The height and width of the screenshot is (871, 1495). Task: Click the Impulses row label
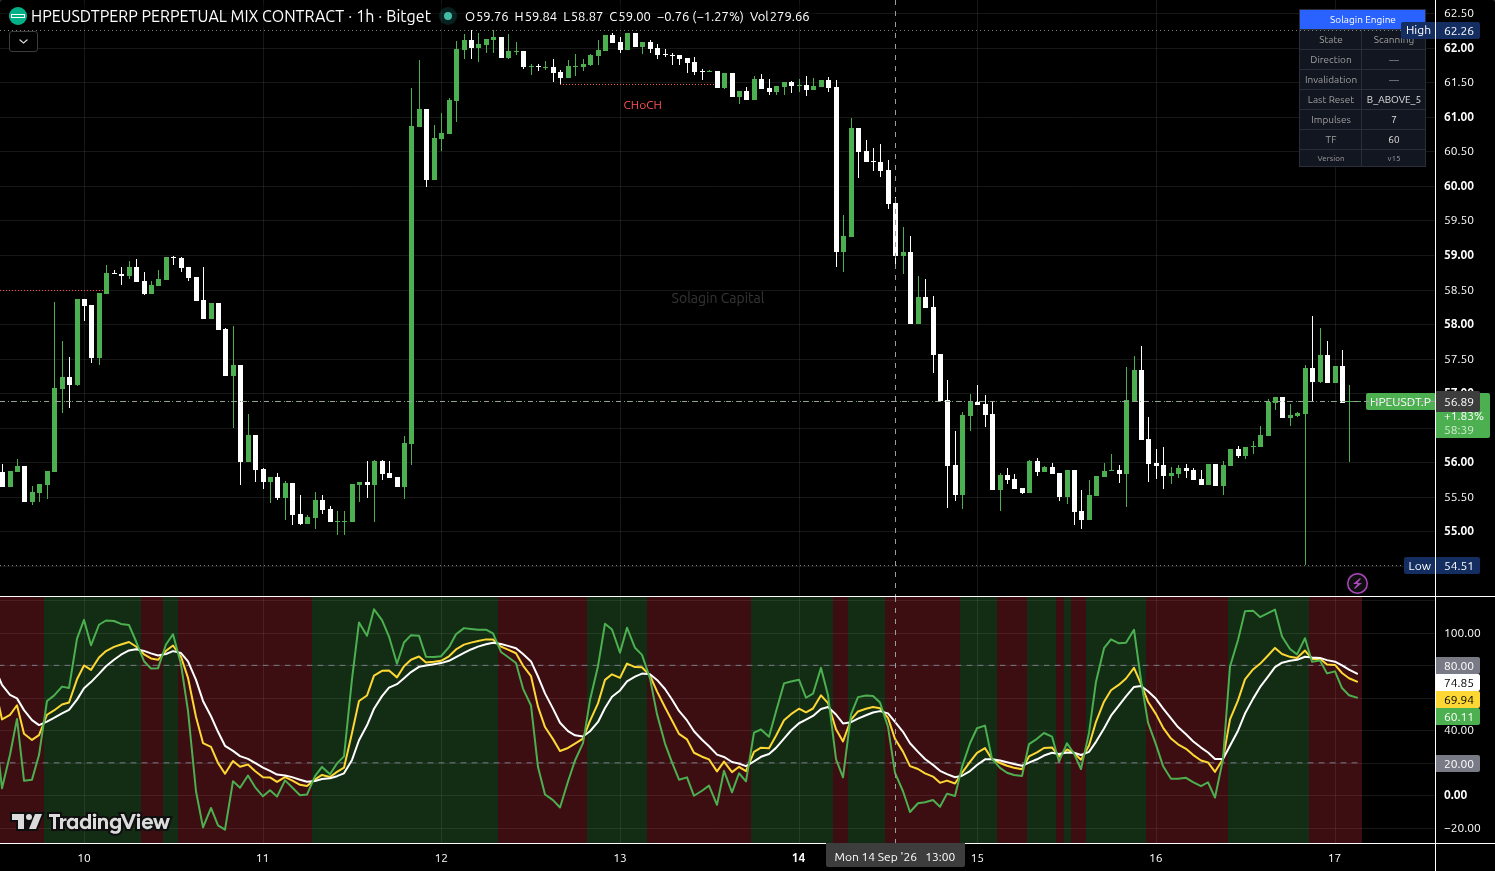[x=1331, y=120]
